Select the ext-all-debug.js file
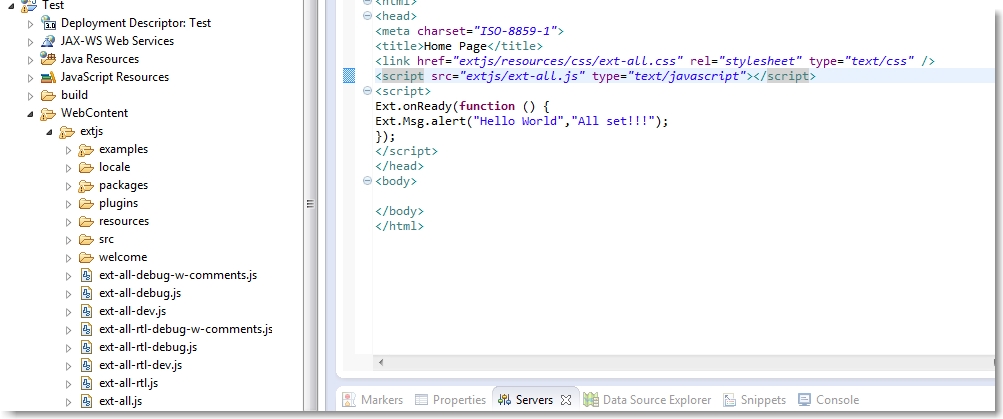The width and height of the screenshot is (1003, 419). coord(140,293)
